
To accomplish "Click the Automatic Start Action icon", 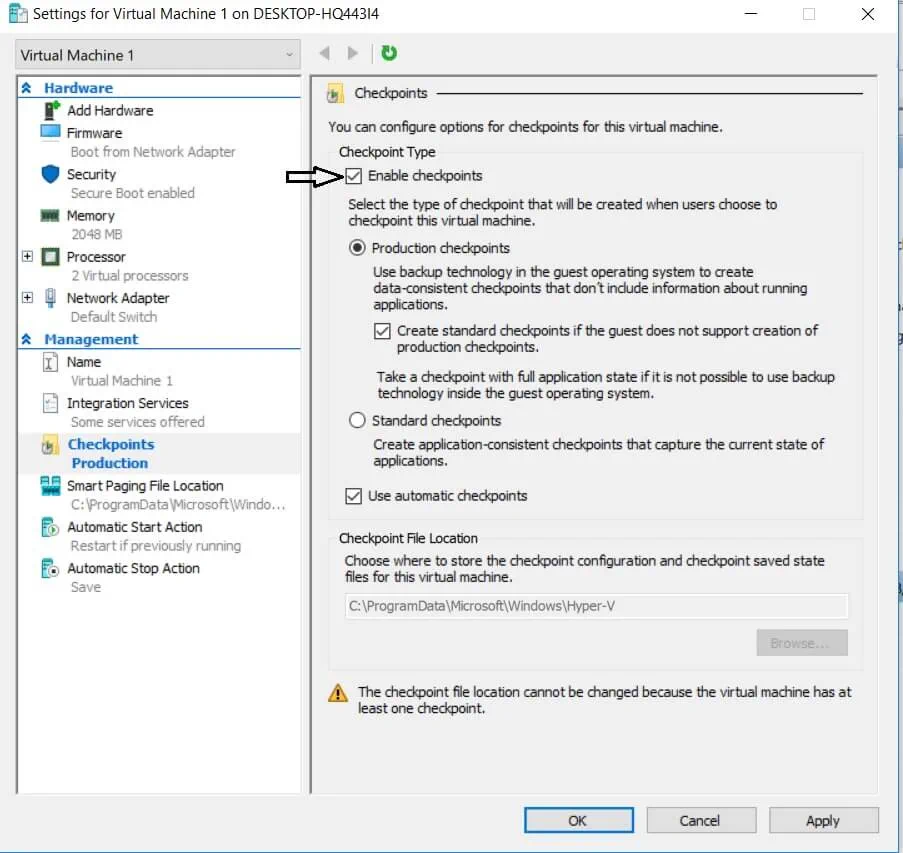I will tap(50, 527).
